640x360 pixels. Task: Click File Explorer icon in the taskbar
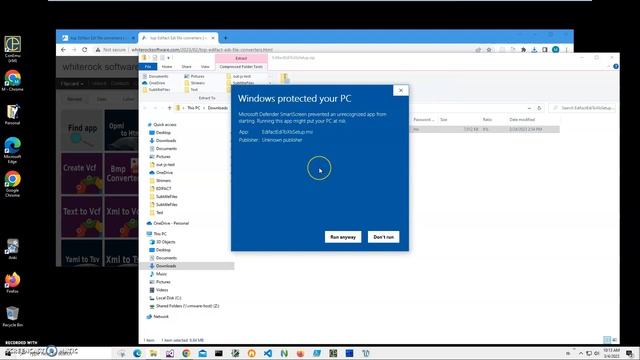[x=153, y=353]
